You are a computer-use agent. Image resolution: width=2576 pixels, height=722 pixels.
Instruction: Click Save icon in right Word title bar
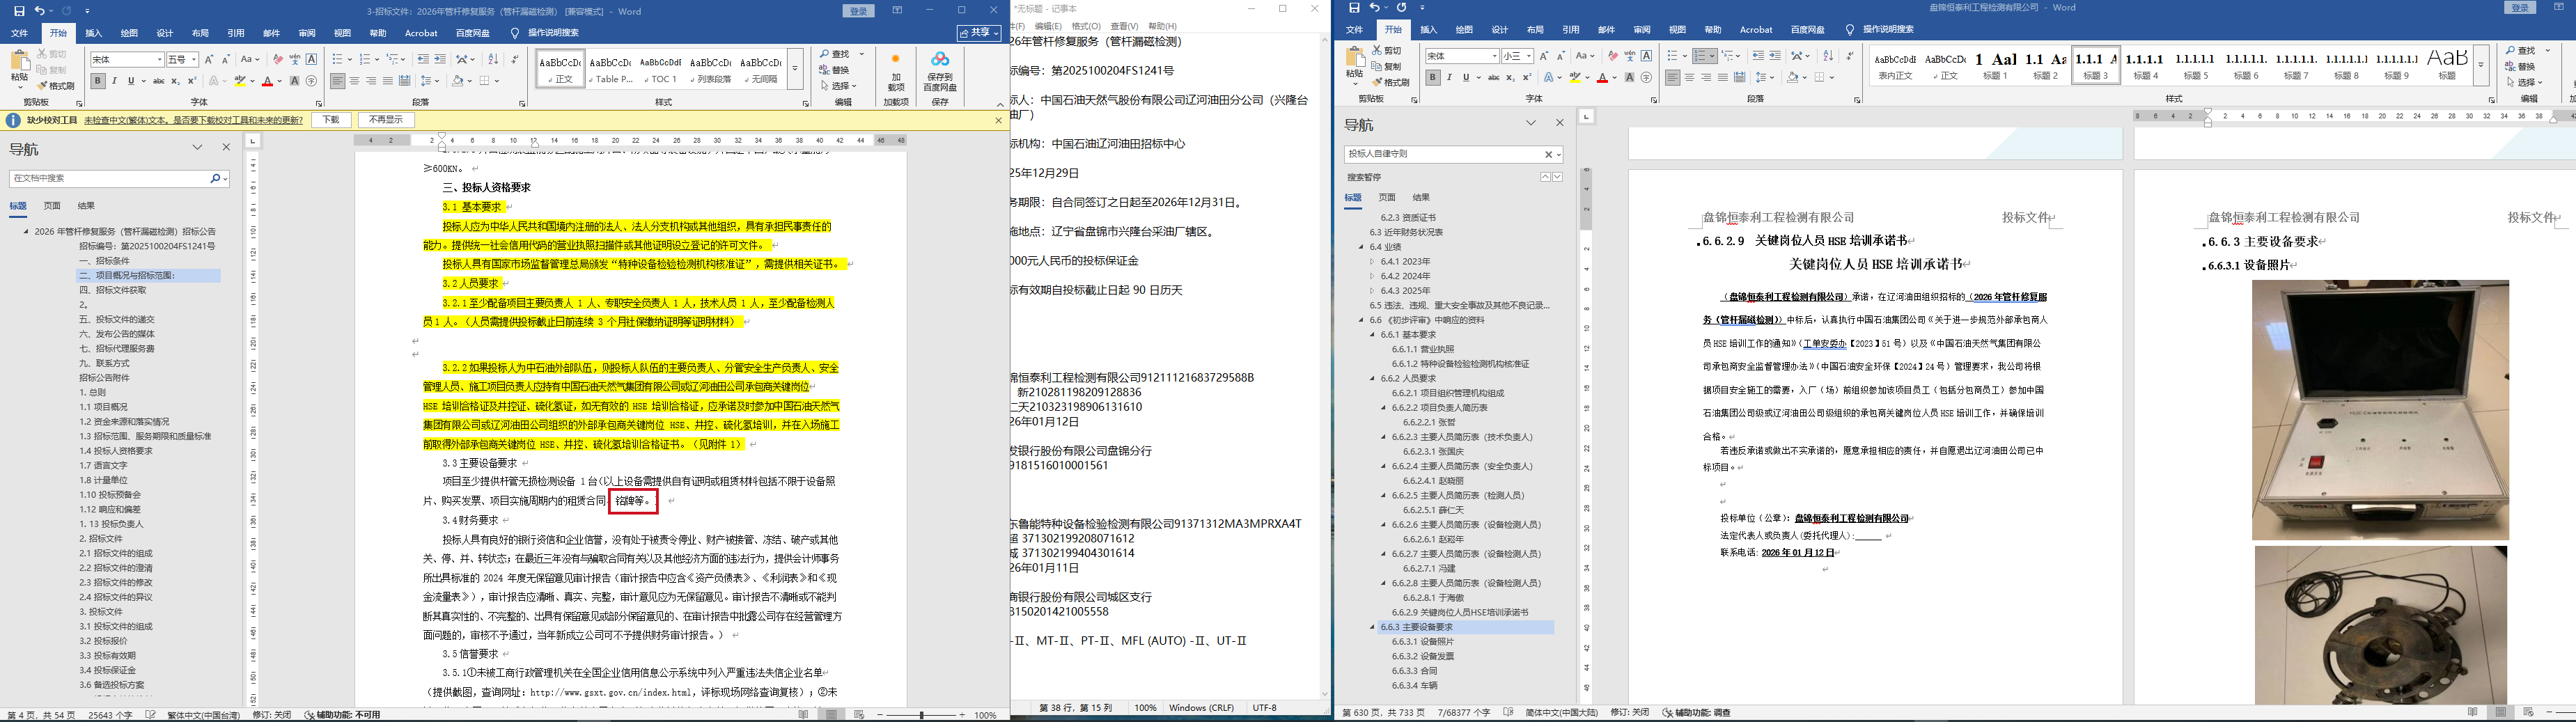coord(1354,8)
